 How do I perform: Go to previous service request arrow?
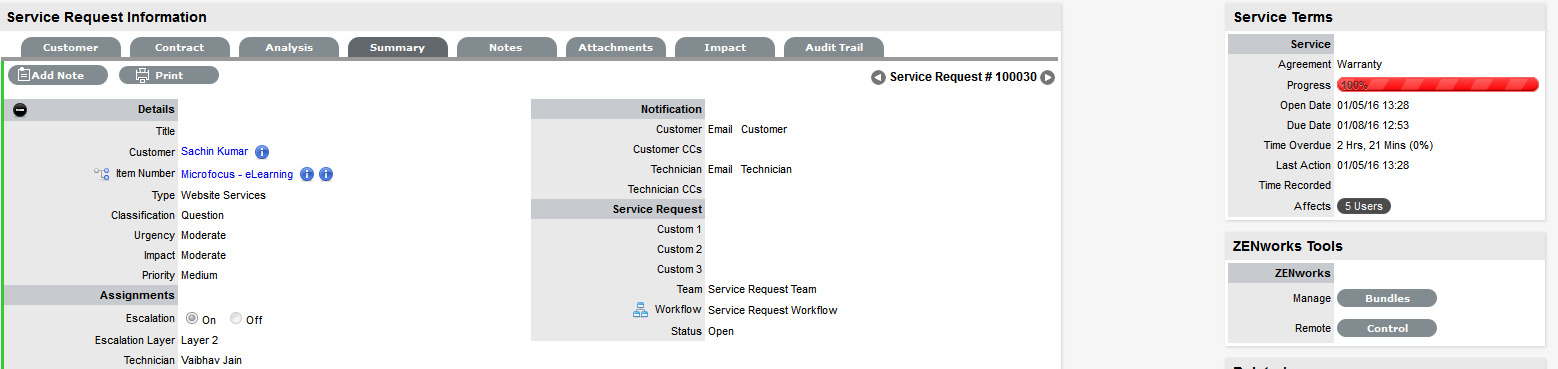tap(878, 77)
